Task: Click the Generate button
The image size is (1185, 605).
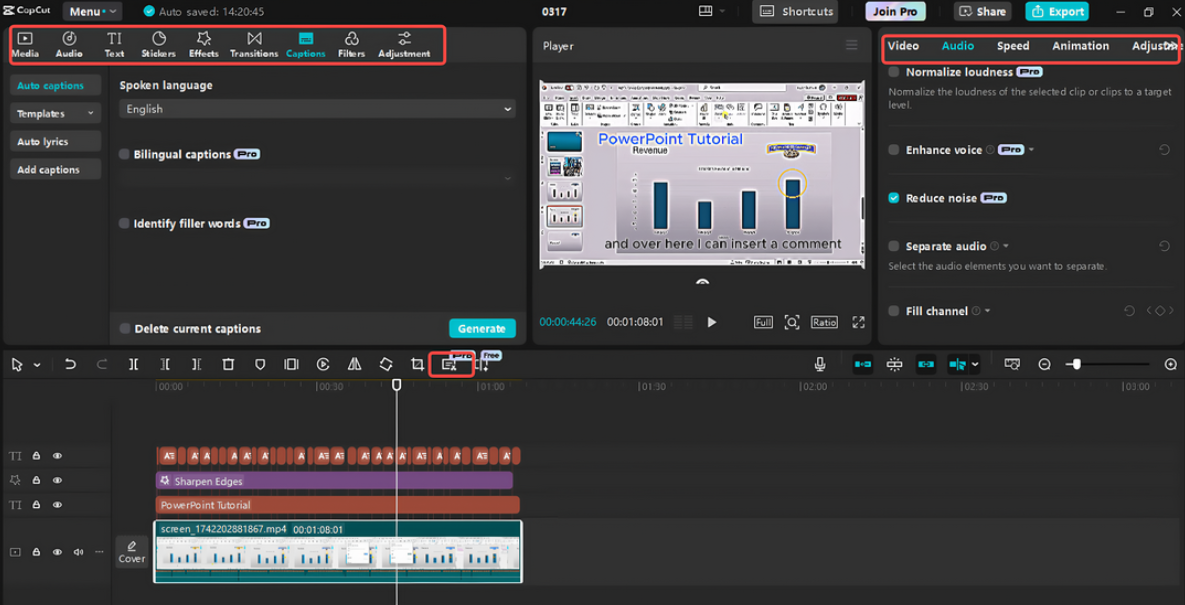Action: [482, 329]
